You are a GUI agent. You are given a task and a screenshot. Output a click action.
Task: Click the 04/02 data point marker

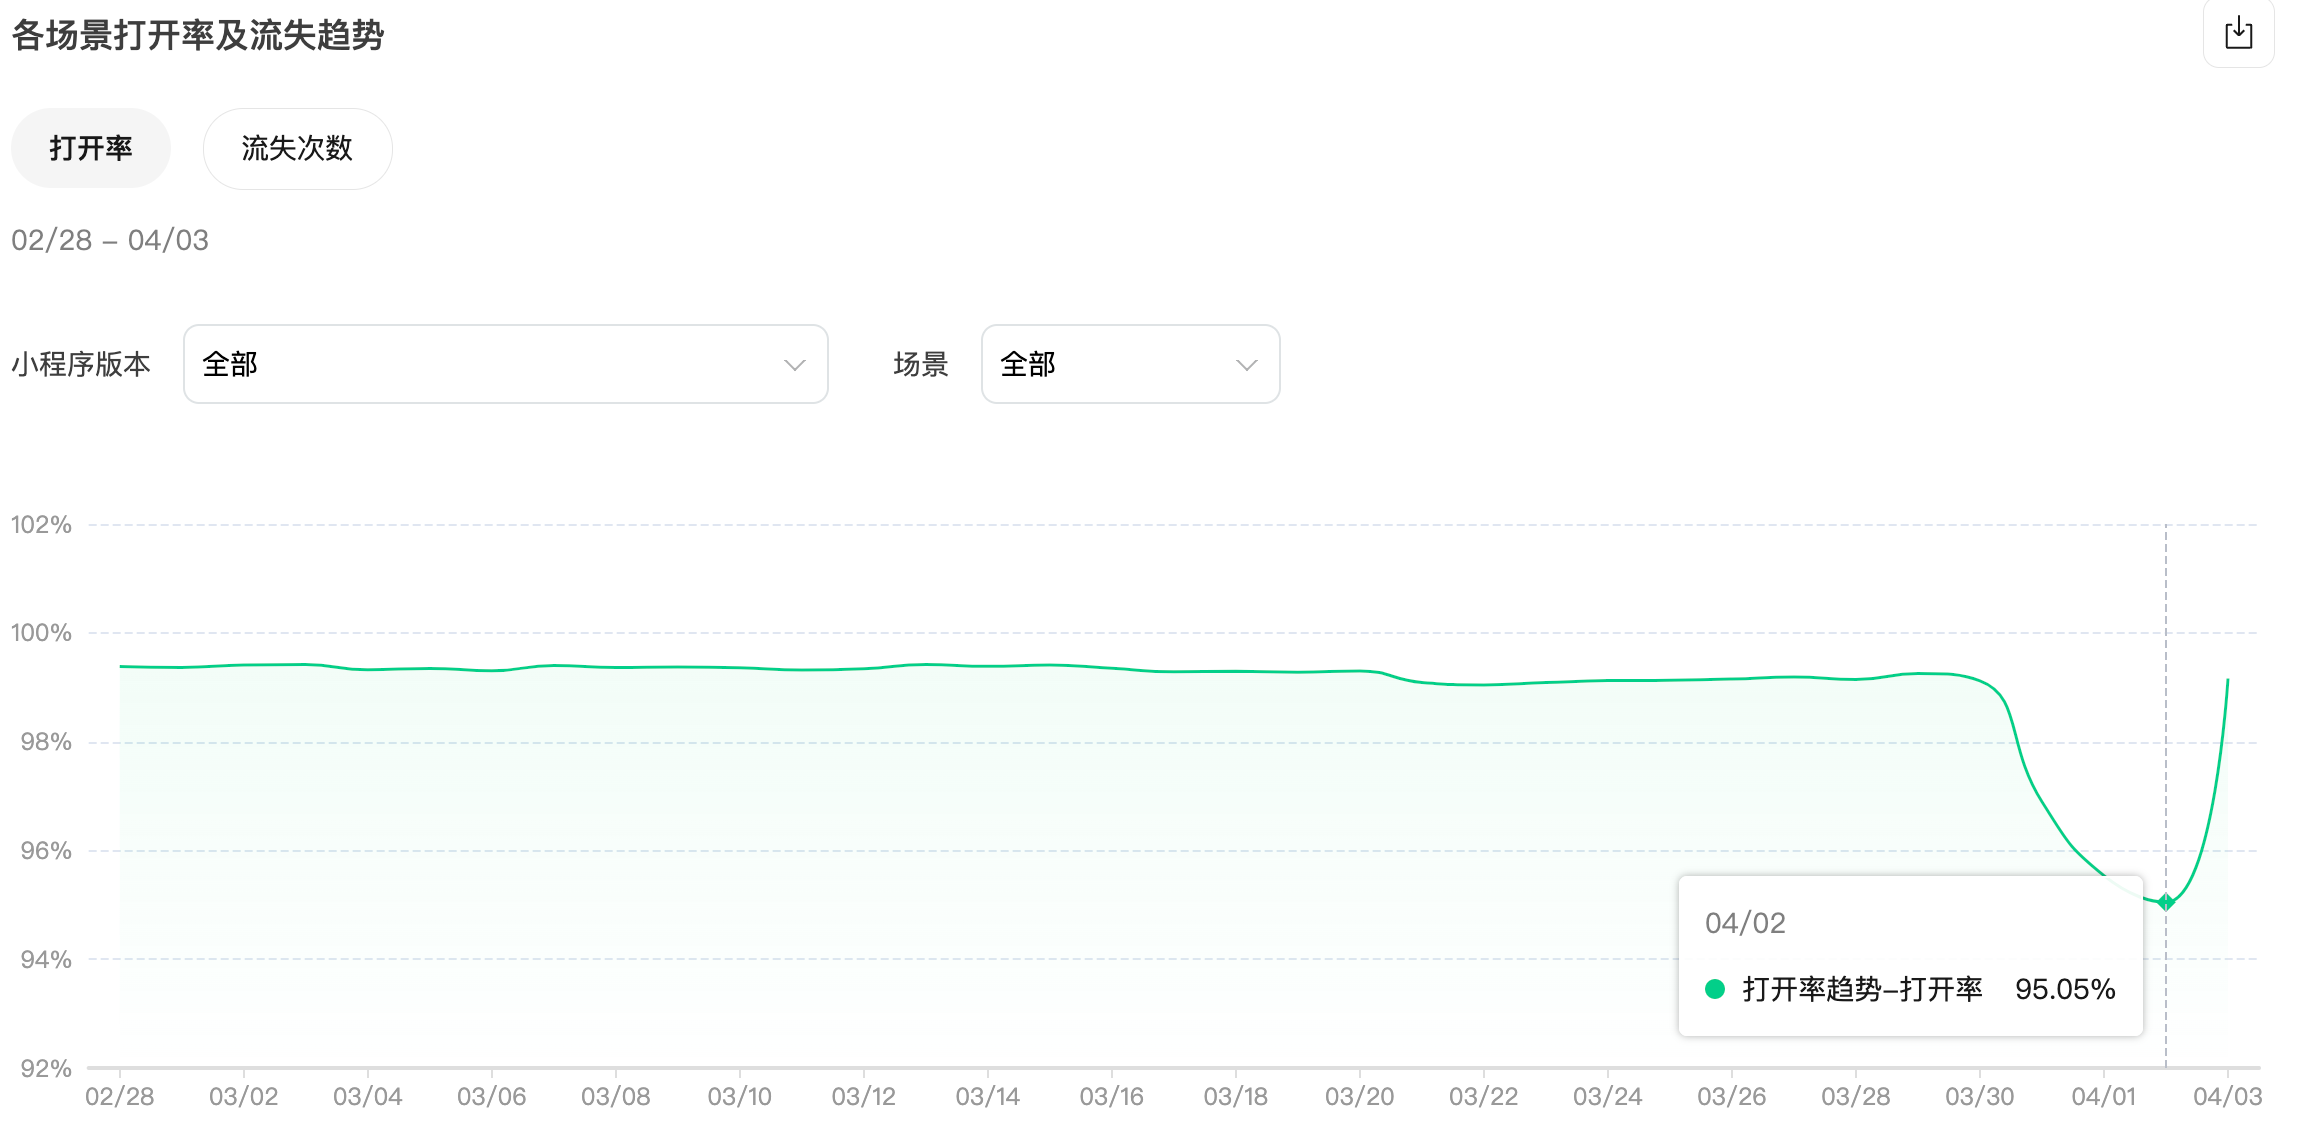(2166, 902)
